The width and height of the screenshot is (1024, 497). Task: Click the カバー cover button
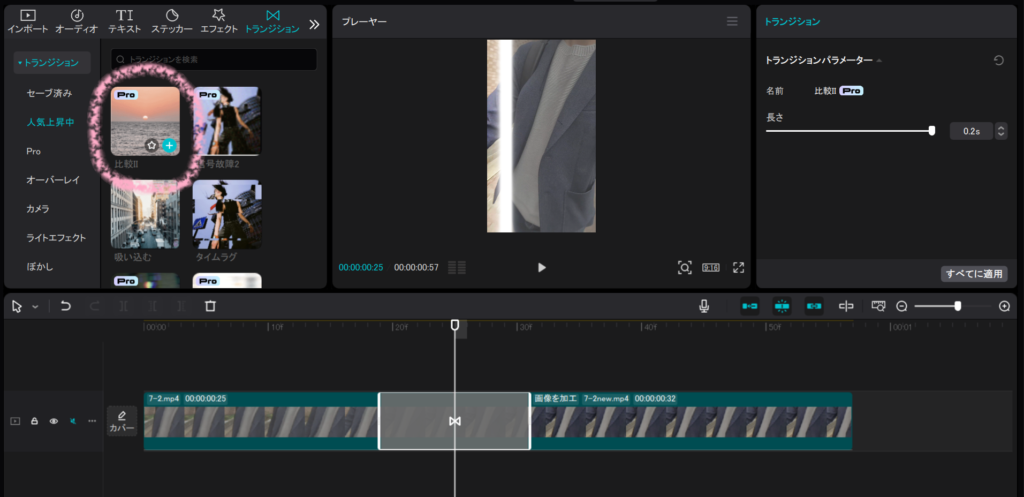point(122,421)
